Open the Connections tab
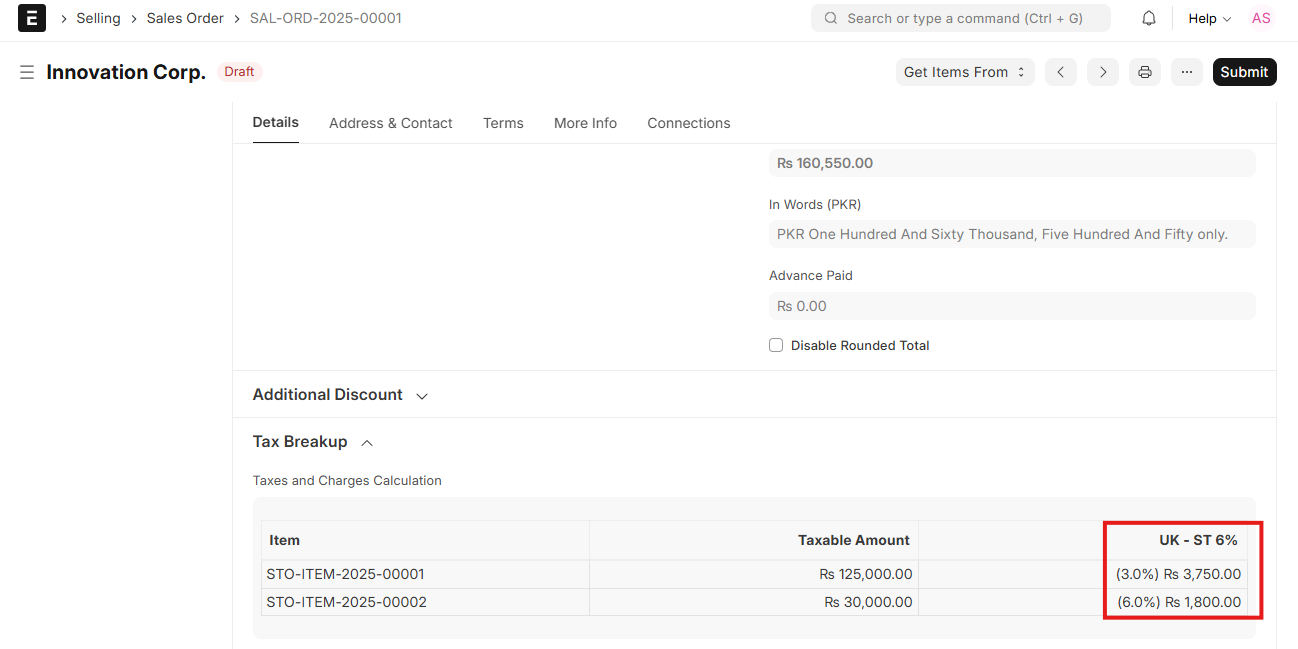 click(x=688, y=123)
